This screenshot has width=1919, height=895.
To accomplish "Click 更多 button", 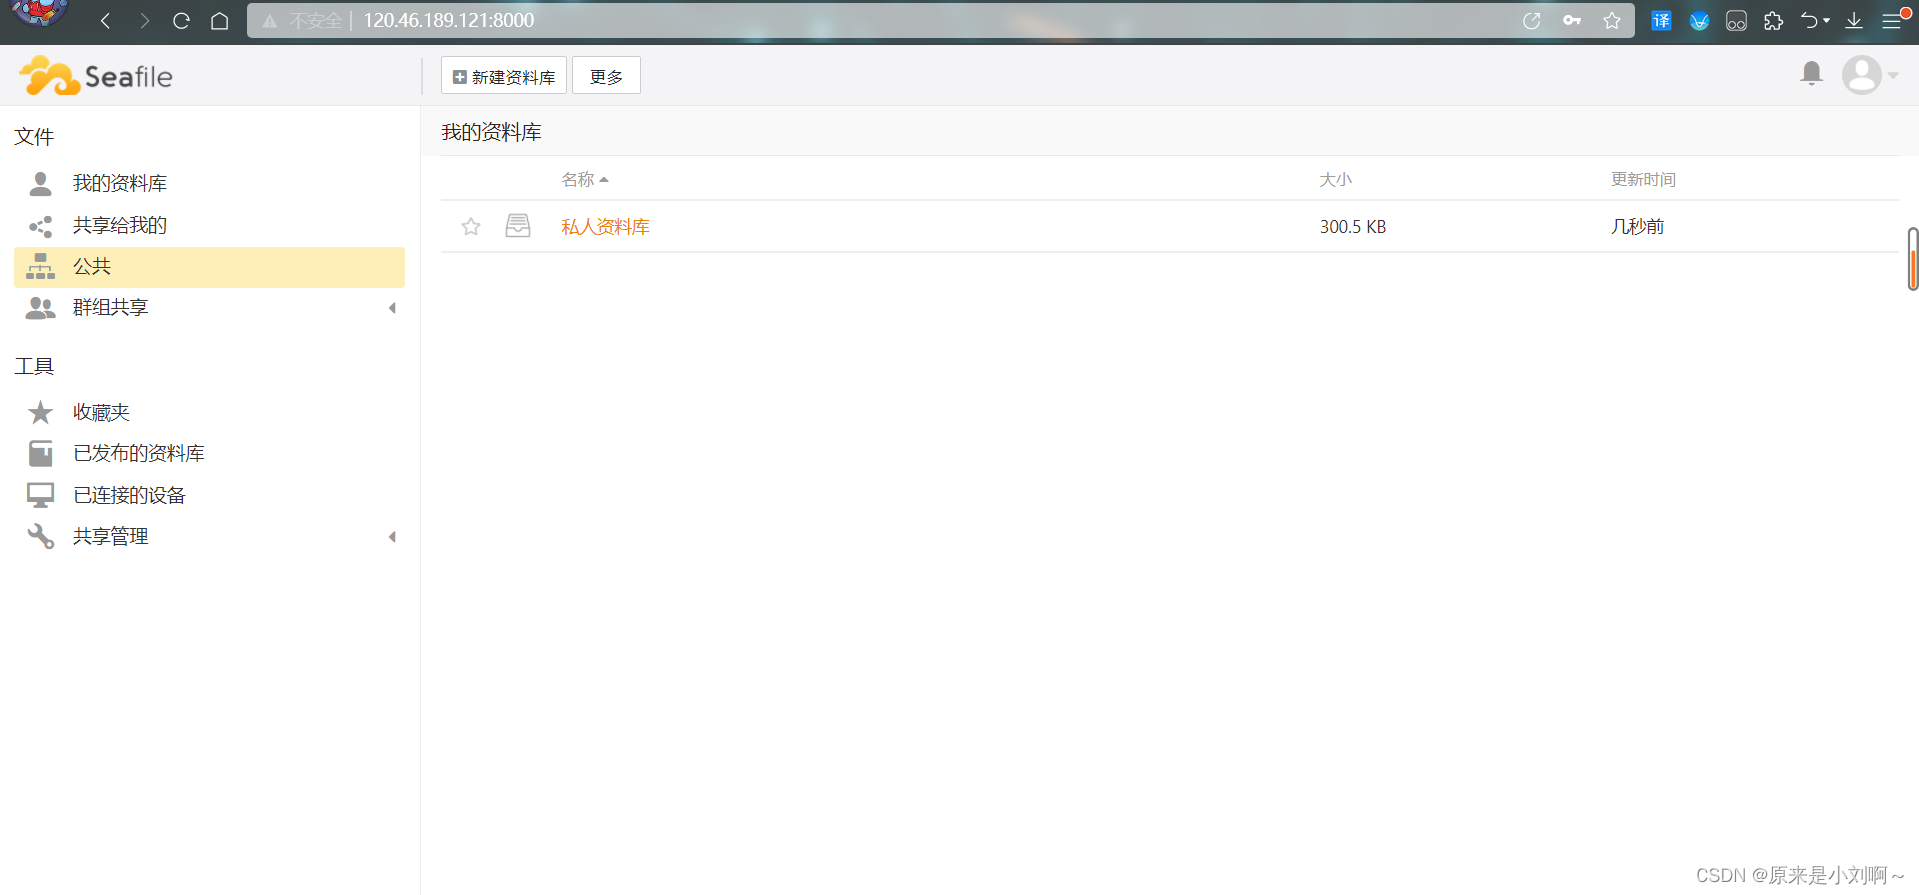I will 606,76.
